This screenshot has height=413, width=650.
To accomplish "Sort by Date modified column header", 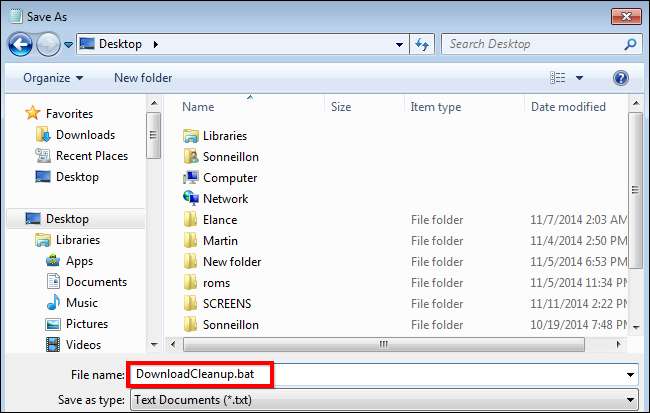I will pos(568,107).
